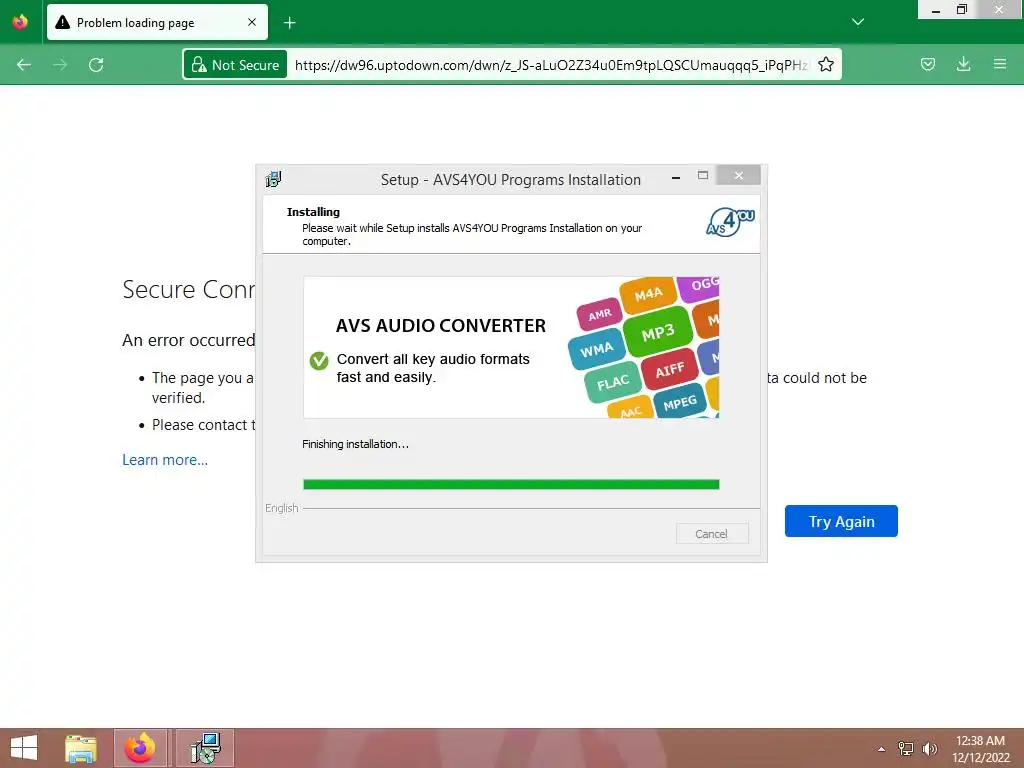Click the taskbar clock showing 12:38 AM

[x=980, y=748]
